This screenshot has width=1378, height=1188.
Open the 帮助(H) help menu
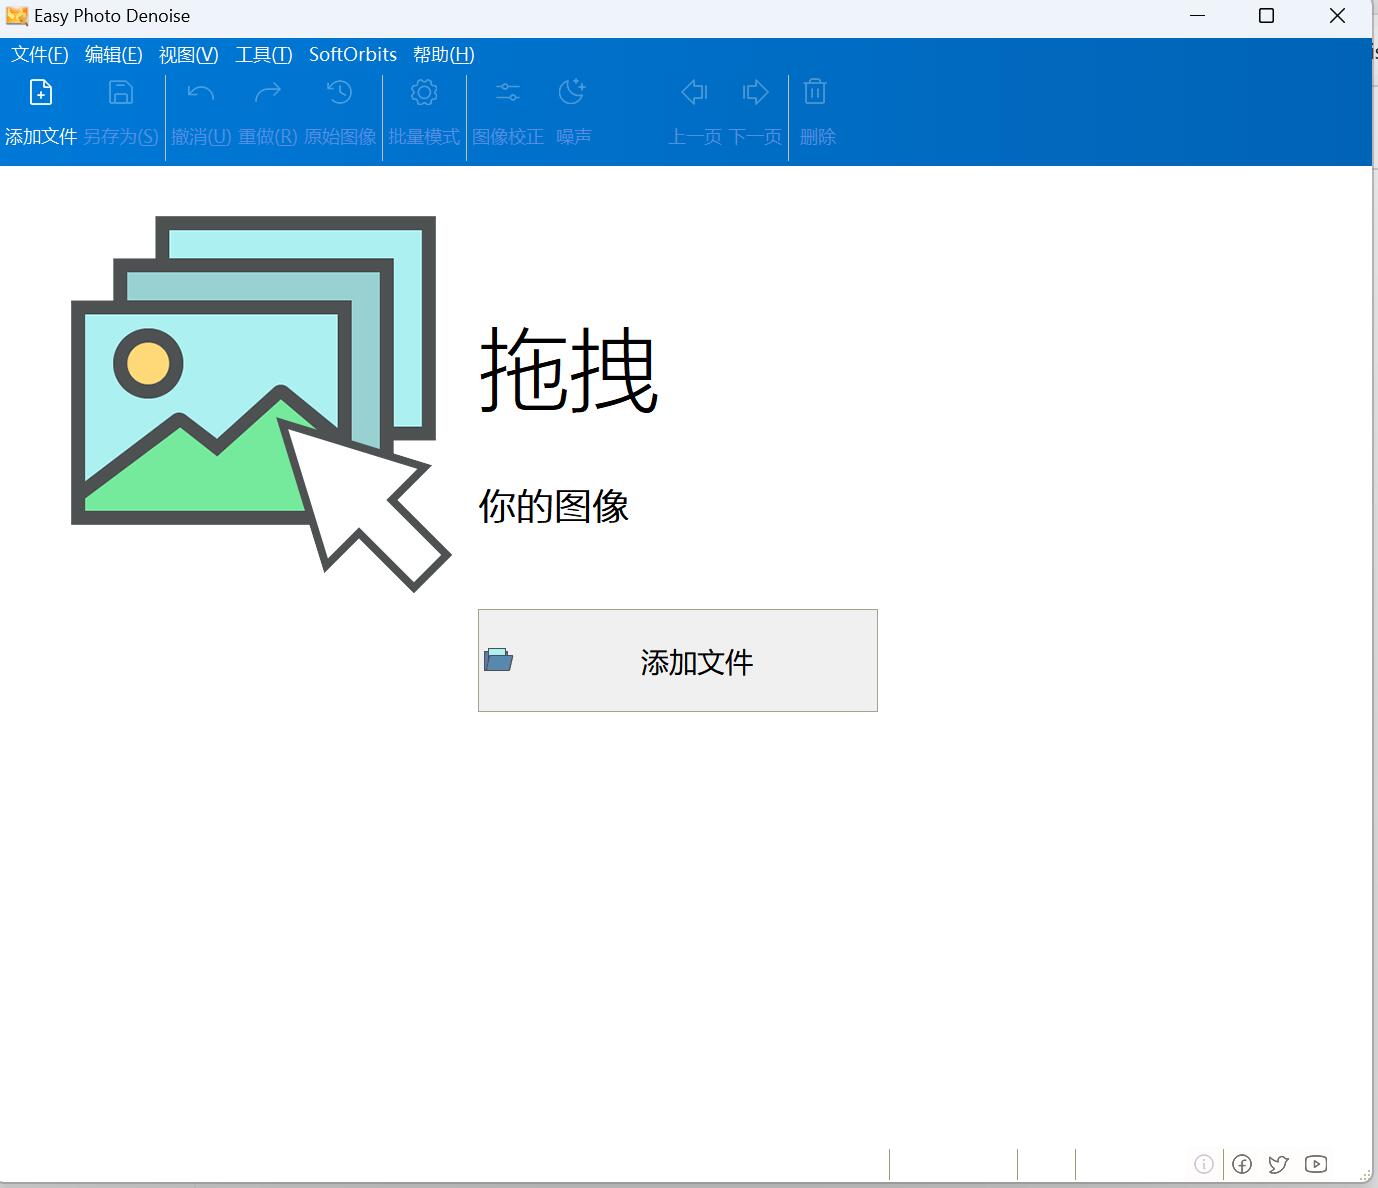[444, 54]
